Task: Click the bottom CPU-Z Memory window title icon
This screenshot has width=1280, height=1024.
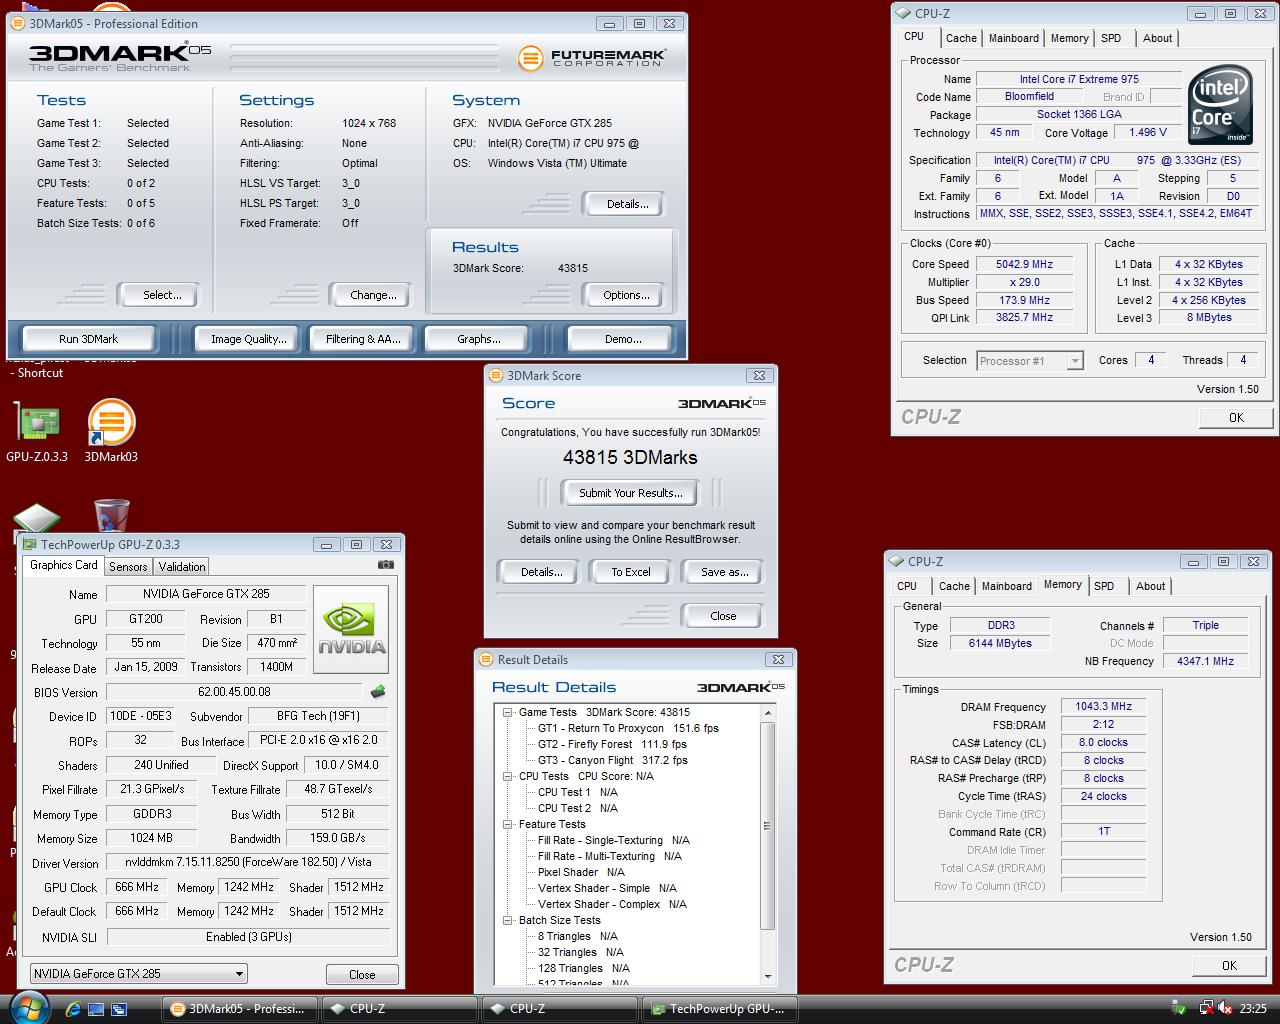Action: click(x=896, y=561)
